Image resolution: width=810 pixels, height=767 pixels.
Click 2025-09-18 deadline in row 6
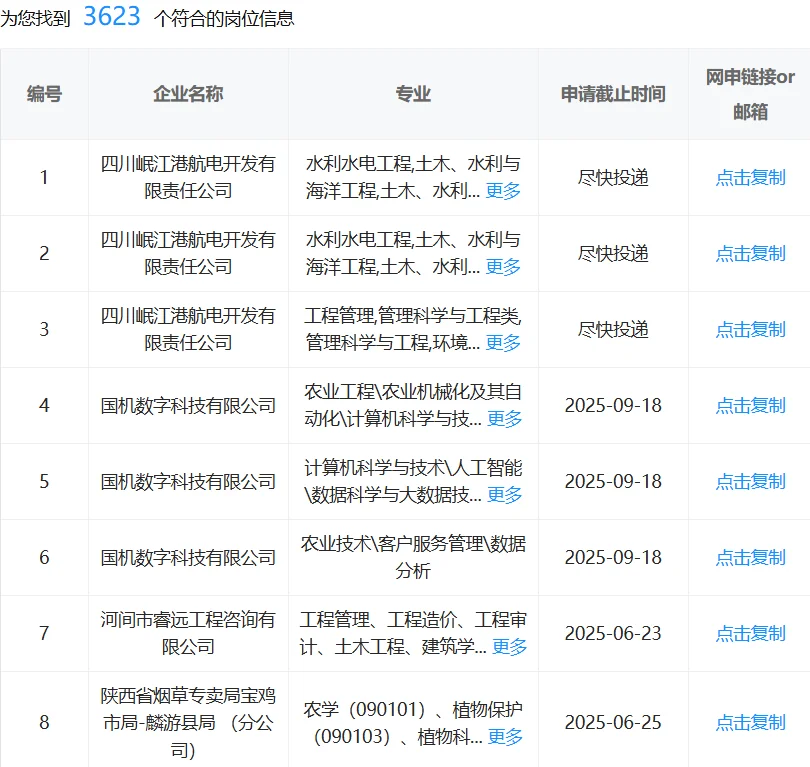(x=613, y=557)
